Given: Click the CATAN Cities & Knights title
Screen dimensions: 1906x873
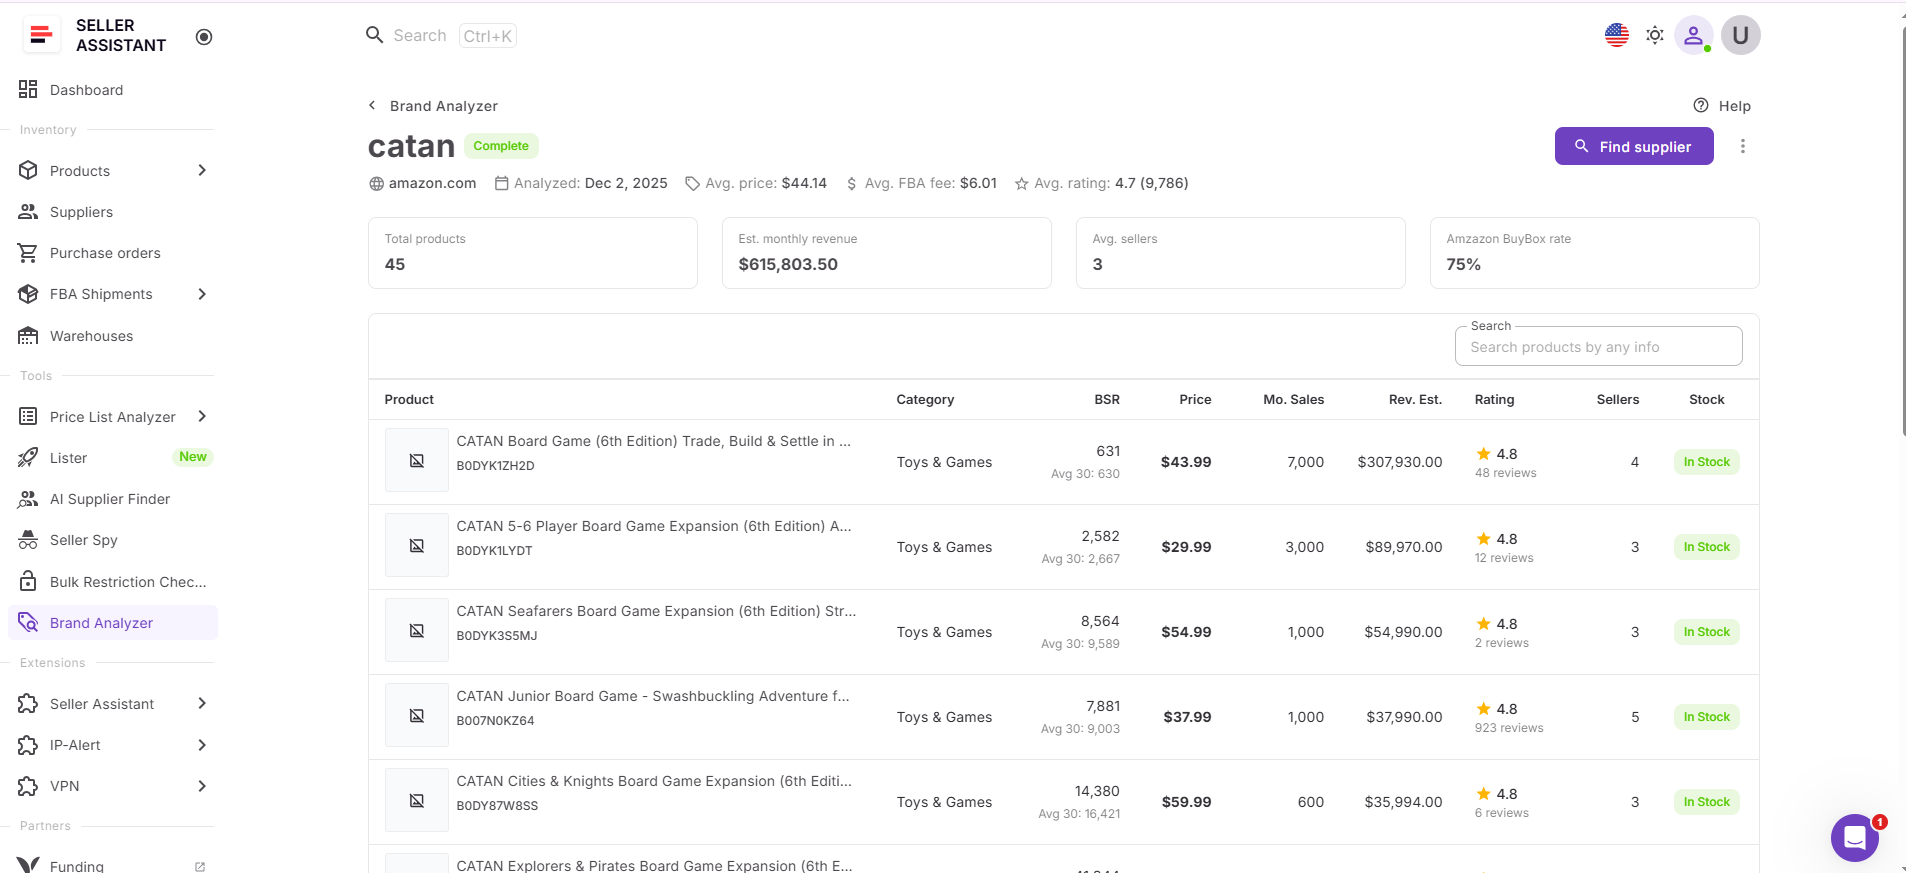Looking at the screenshot, I should [x=654, y=781].
